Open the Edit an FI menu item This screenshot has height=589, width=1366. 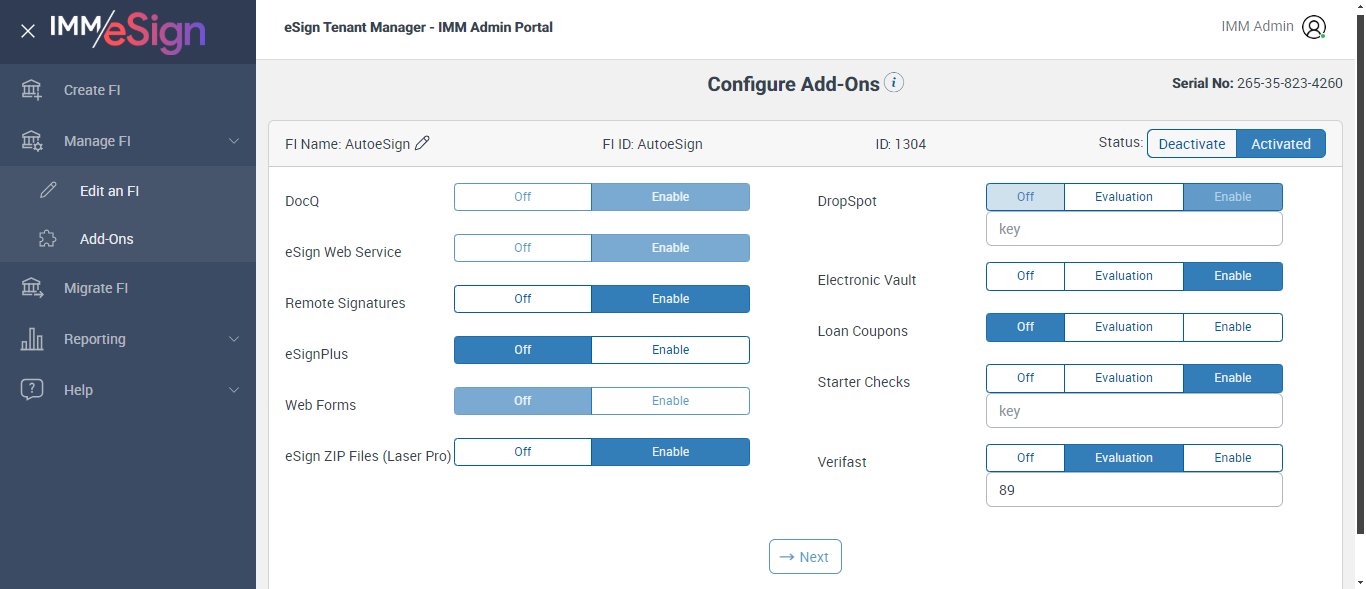point(109,191)
